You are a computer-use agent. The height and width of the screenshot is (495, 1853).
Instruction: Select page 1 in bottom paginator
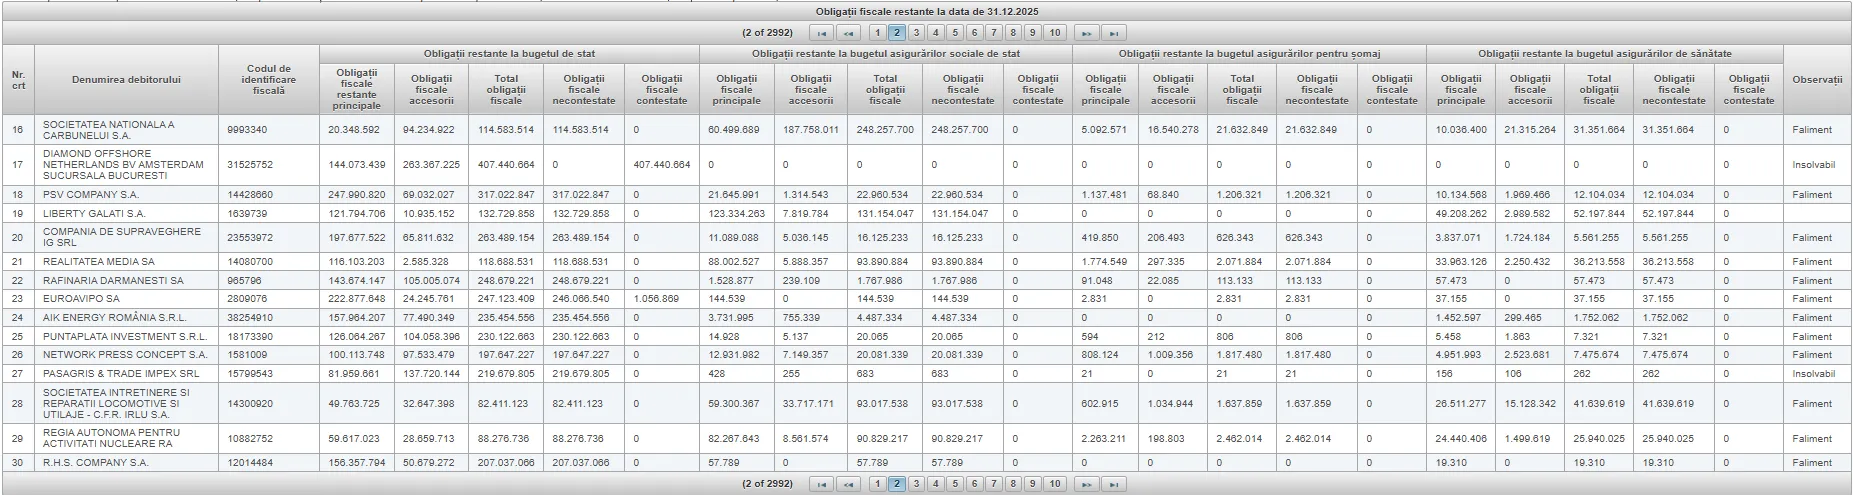point(877,484)
